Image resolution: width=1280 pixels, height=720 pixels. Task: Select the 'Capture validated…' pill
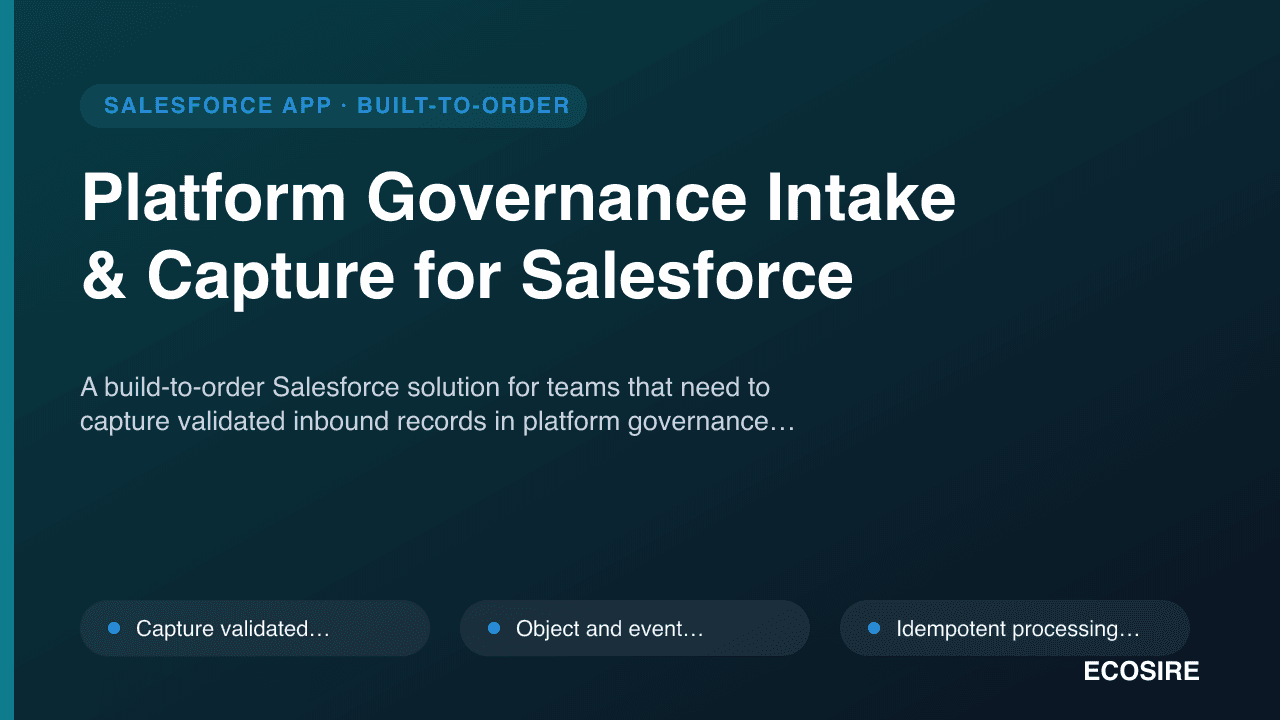255,628
